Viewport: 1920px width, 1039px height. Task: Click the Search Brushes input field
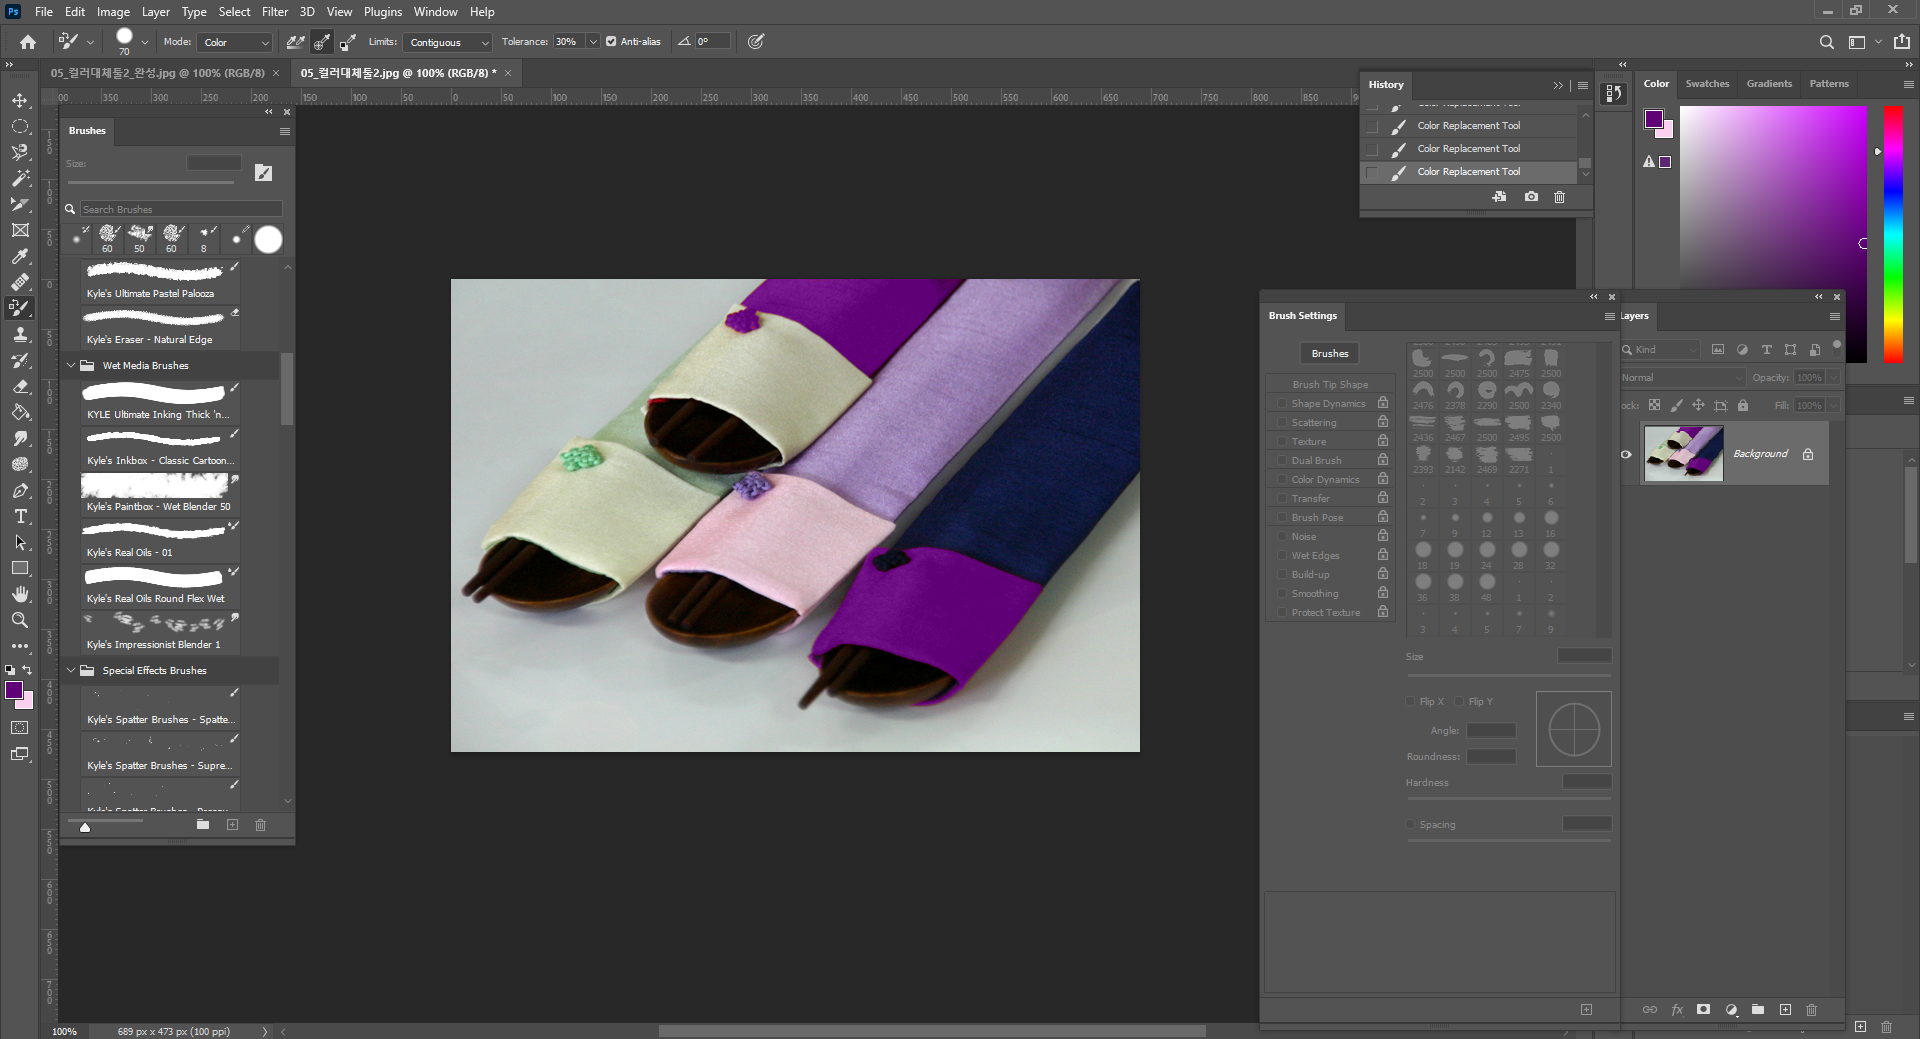click(180, 209)
